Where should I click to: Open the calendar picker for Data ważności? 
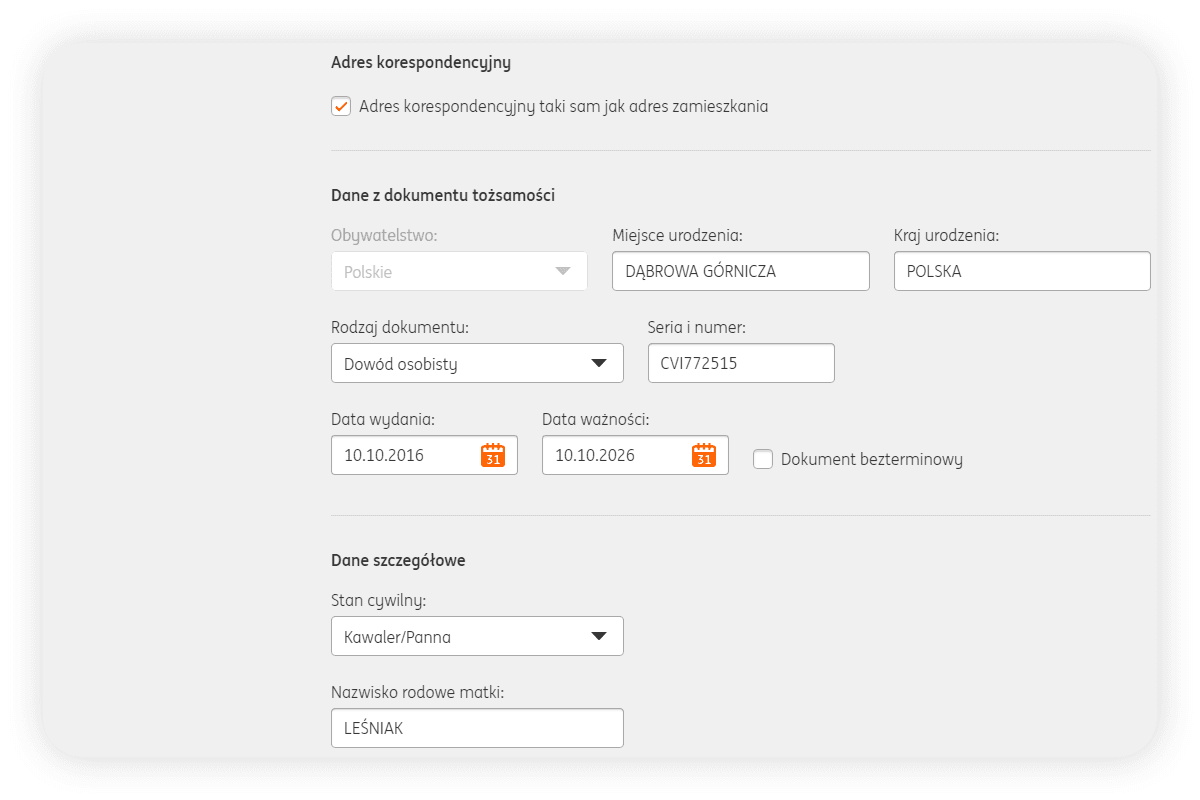[704, 456]
